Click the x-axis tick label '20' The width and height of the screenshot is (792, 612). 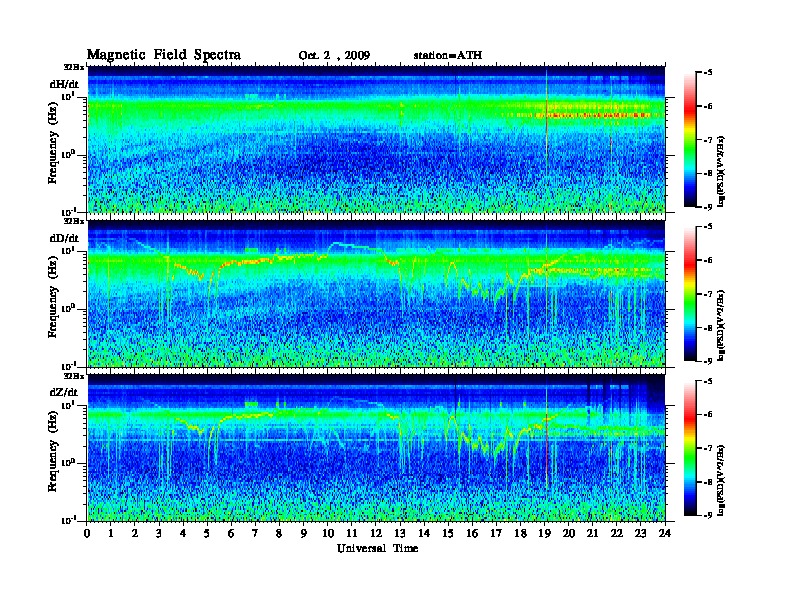(569, 533)
